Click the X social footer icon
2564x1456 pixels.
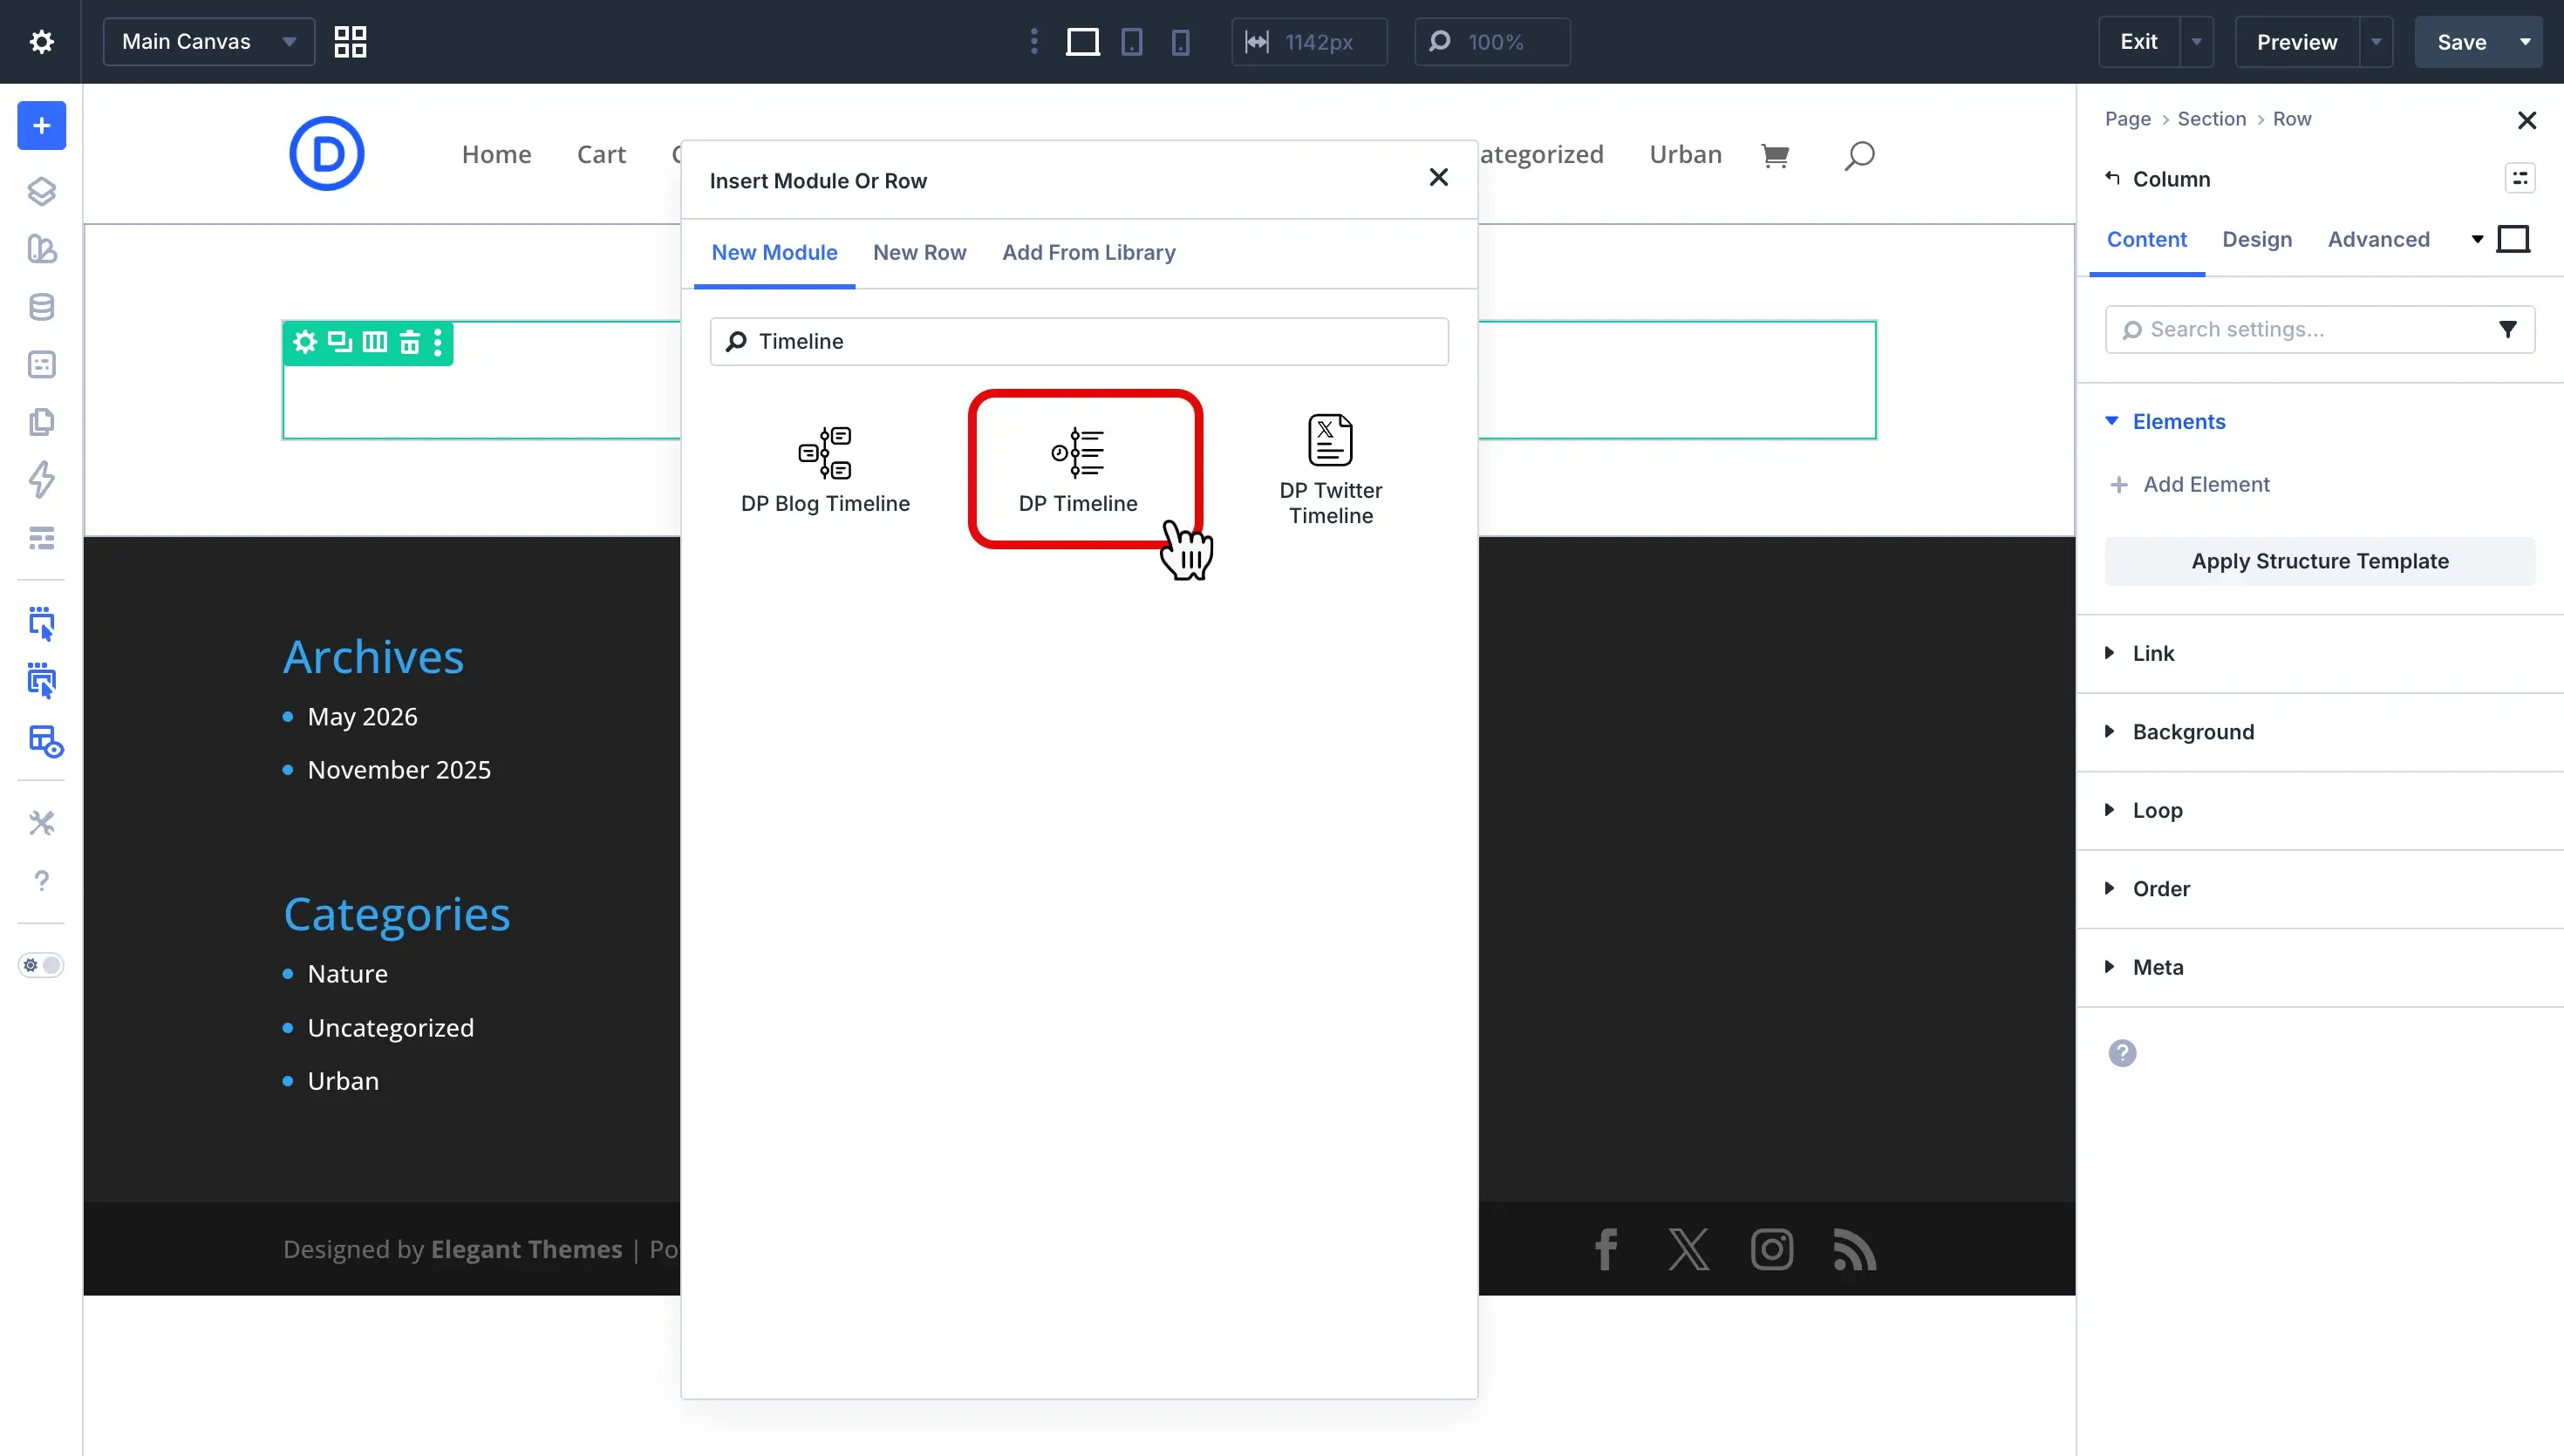[x=1689, y=1250]
